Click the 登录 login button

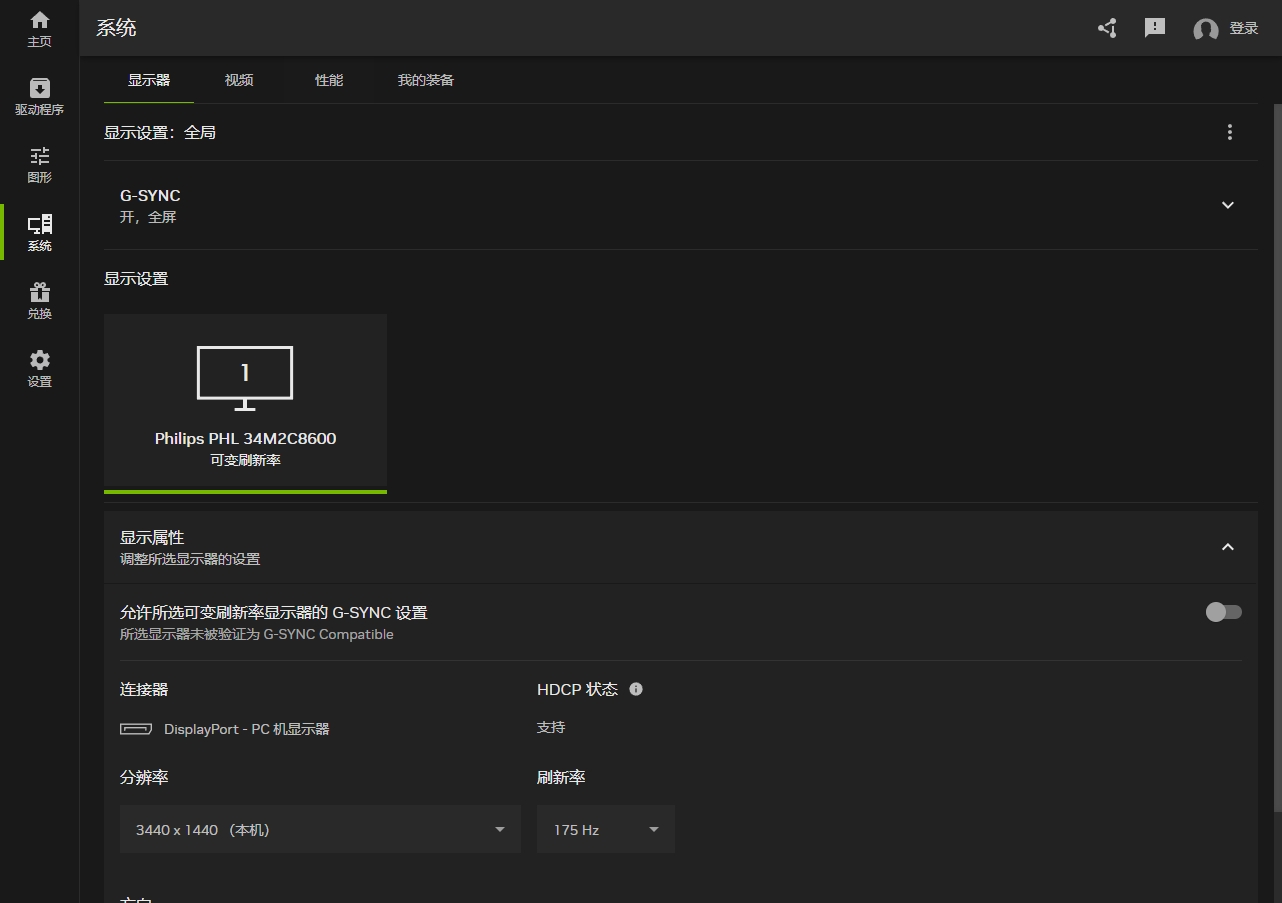[x=1226, y=28]
